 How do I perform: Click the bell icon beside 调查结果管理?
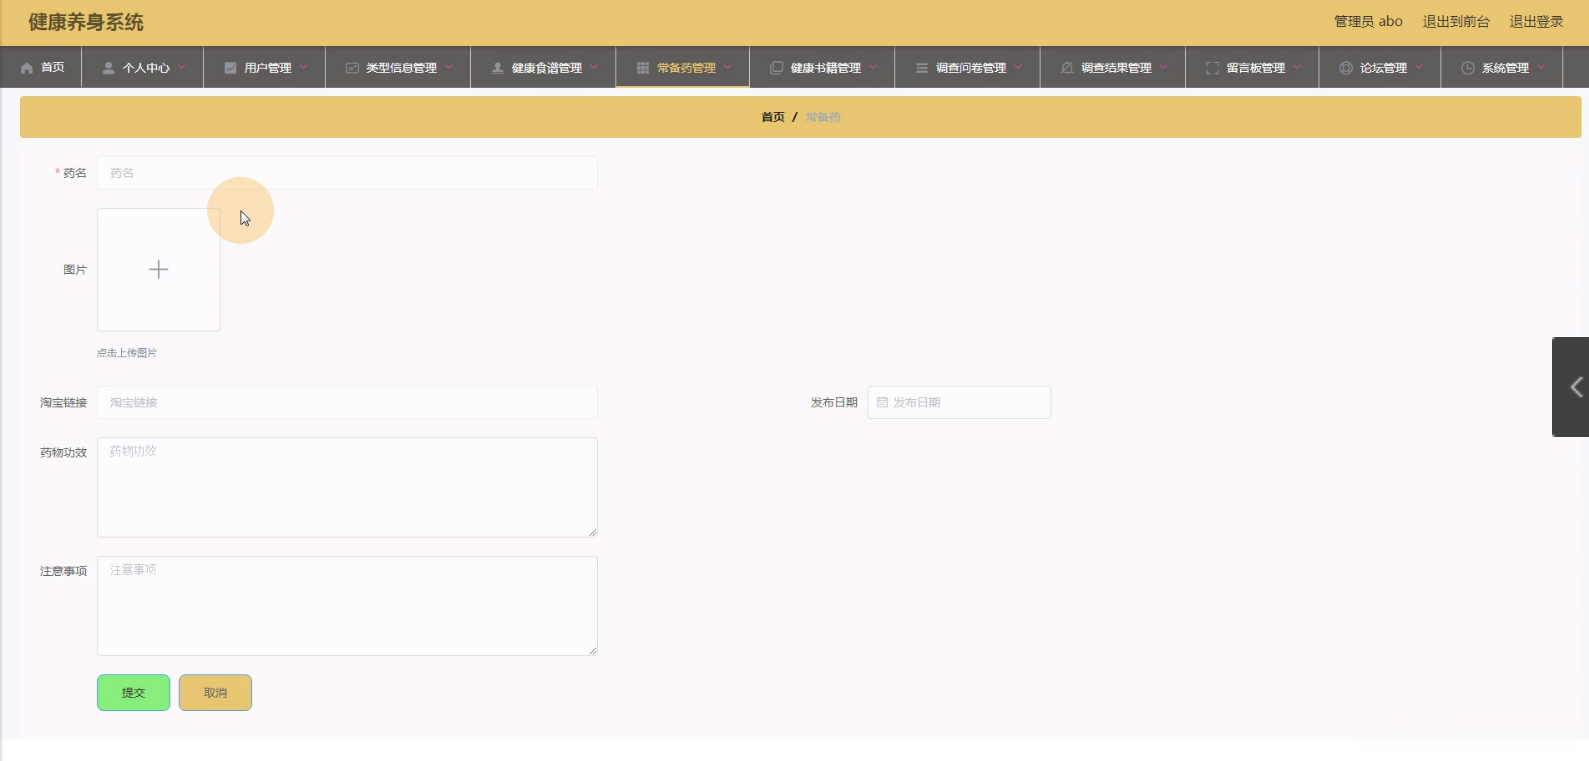click(x=1067, y=68)
